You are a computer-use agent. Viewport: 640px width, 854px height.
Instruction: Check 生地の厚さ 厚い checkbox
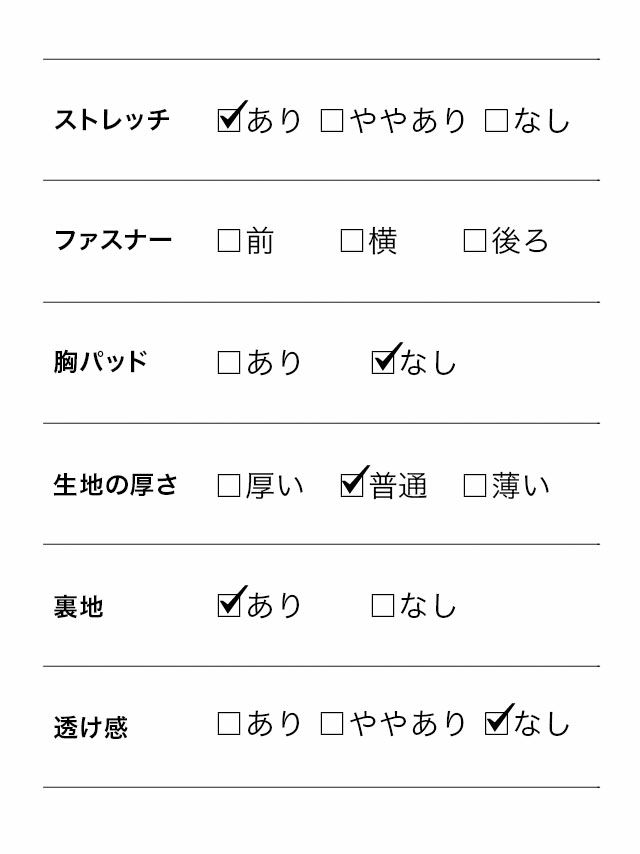click(x=229, y=486)
